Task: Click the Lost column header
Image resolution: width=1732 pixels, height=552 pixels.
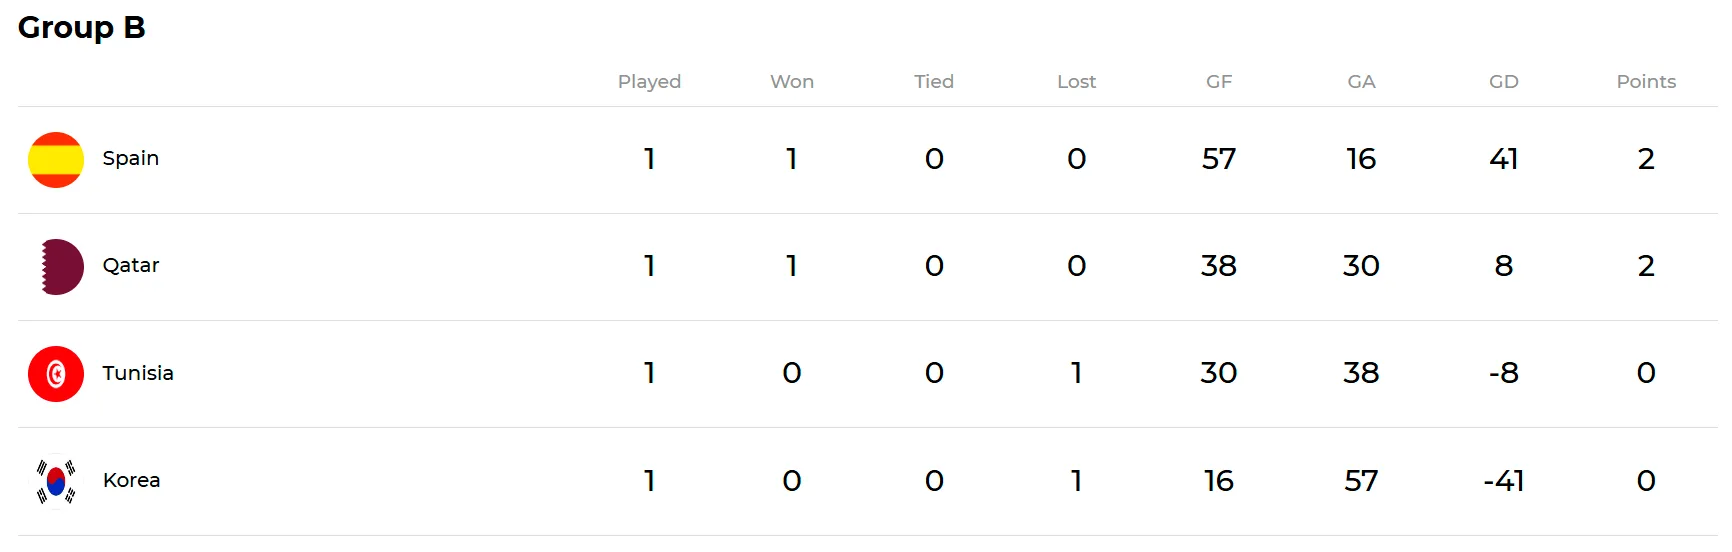Action: [1076, 81]
